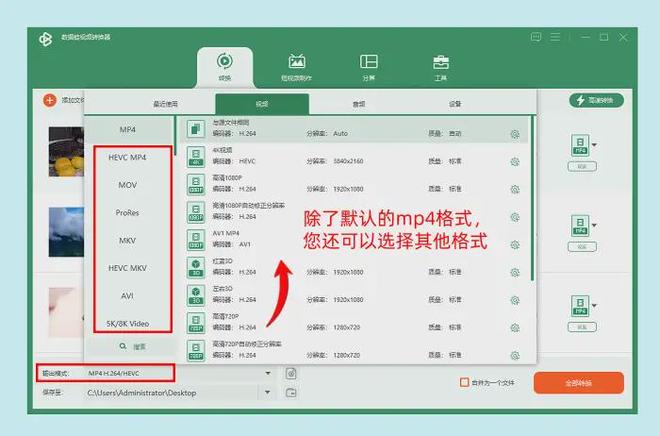Toggle merge into one file checkbox
This screenshot has width=660, height=436.
(x=464, y=383)
